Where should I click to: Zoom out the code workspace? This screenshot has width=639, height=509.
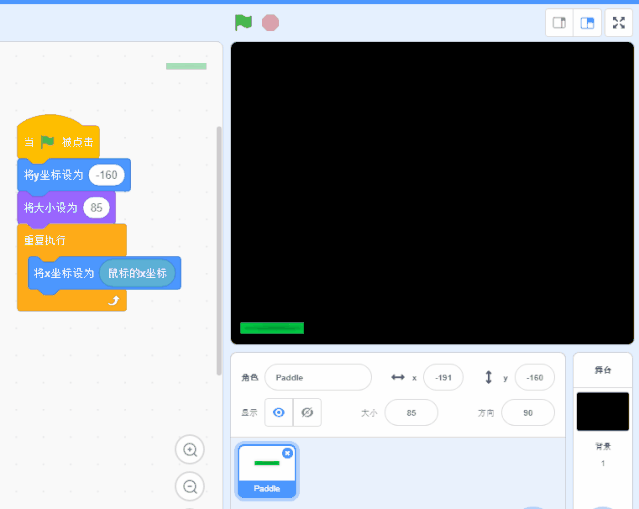click(189, 486)
